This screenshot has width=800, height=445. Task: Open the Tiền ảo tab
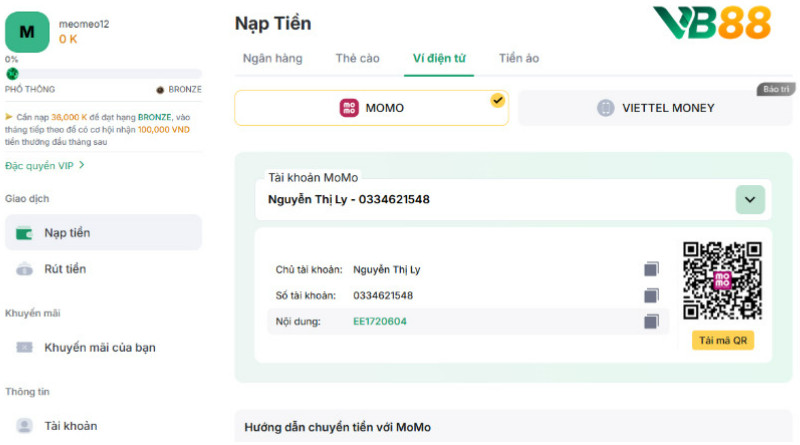[x=519, y=58]
